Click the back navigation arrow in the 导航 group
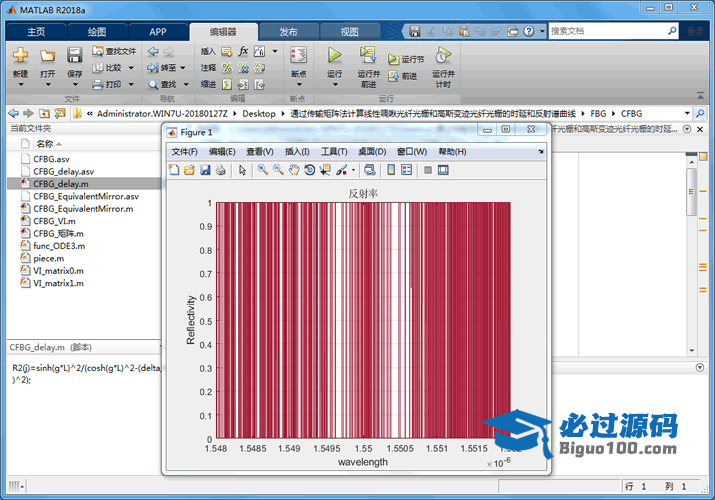Screen dimensions: 715x500 click(x=153, y=52)
